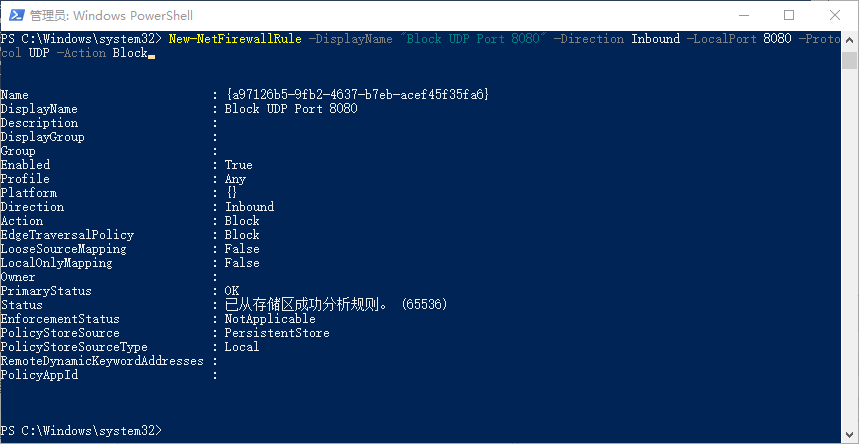The image size is (859, 444).
Task: Maximize the PowerShell window
Action: click(788, 14)
